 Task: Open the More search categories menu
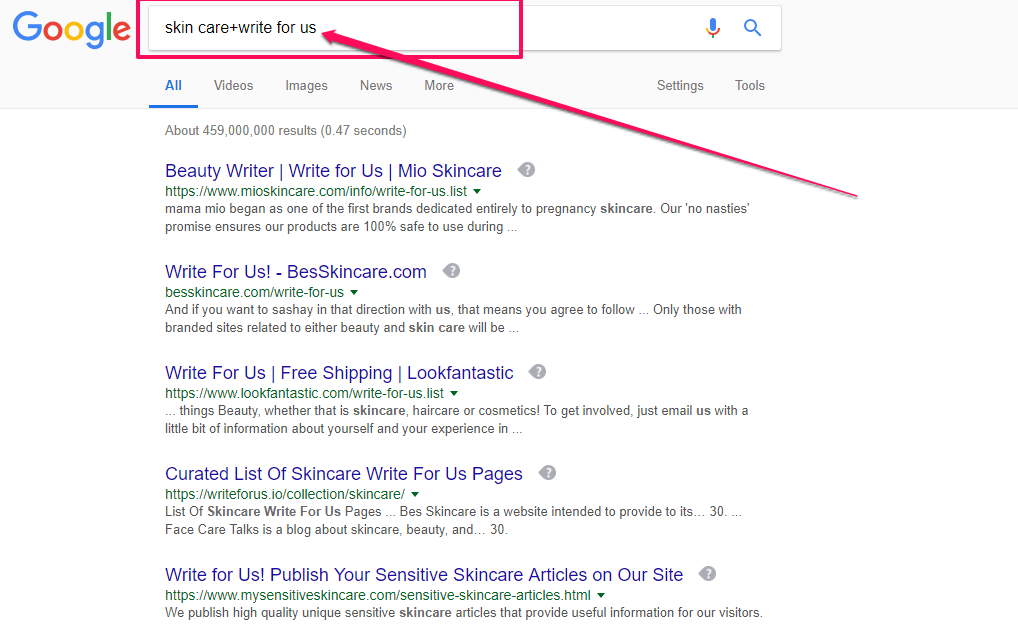tap(439, 86)
